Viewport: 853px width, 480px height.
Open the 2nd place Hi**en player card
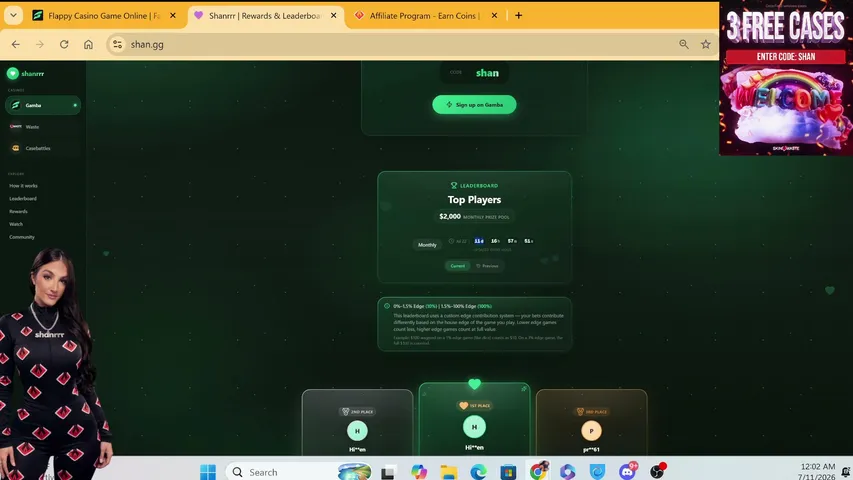coord(357,423)
